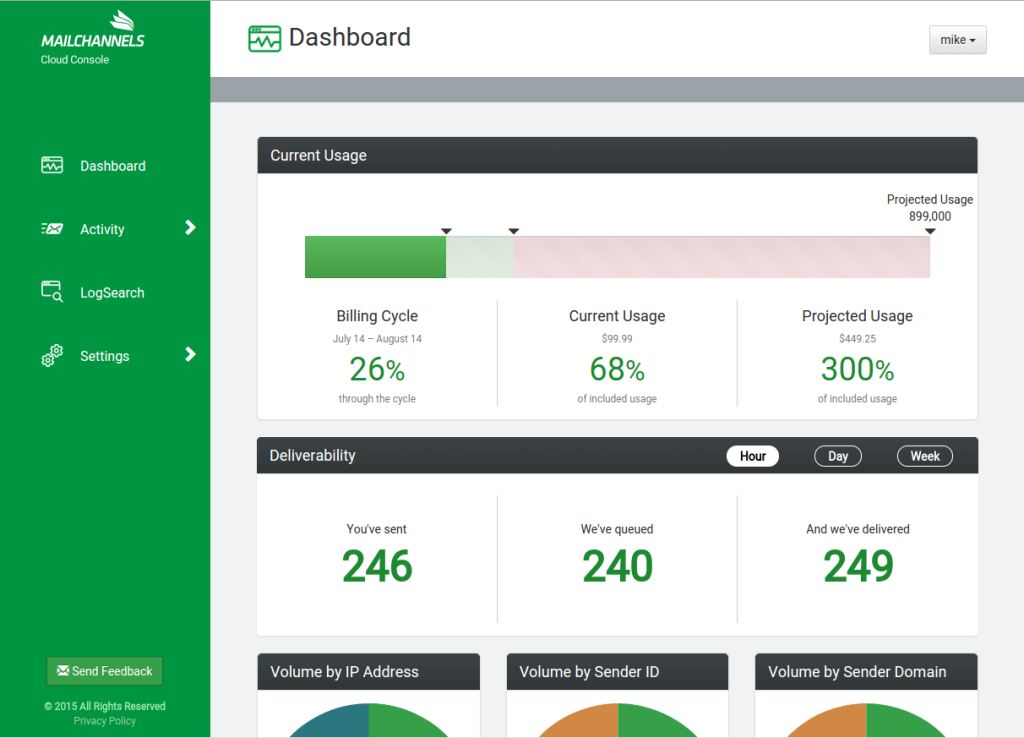Select the Hour deliverability range
The width and height of the screenshot is (1024, 738).
752,456
